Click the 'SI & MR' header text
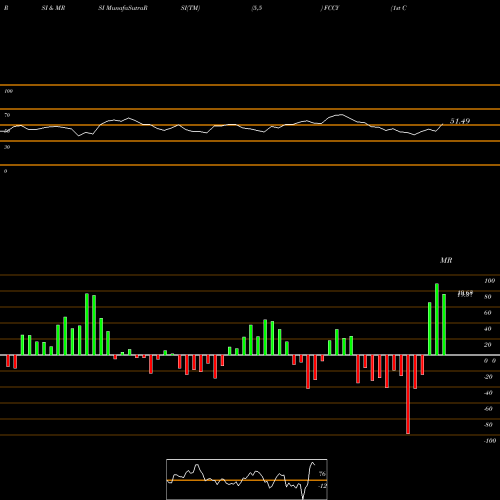 tap(53, 8)
